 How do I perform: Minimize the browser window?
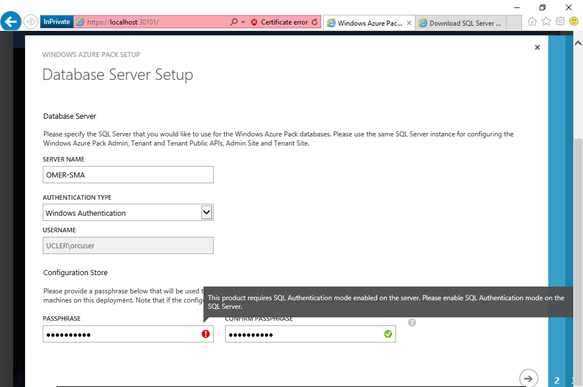(x=517, y=7)
